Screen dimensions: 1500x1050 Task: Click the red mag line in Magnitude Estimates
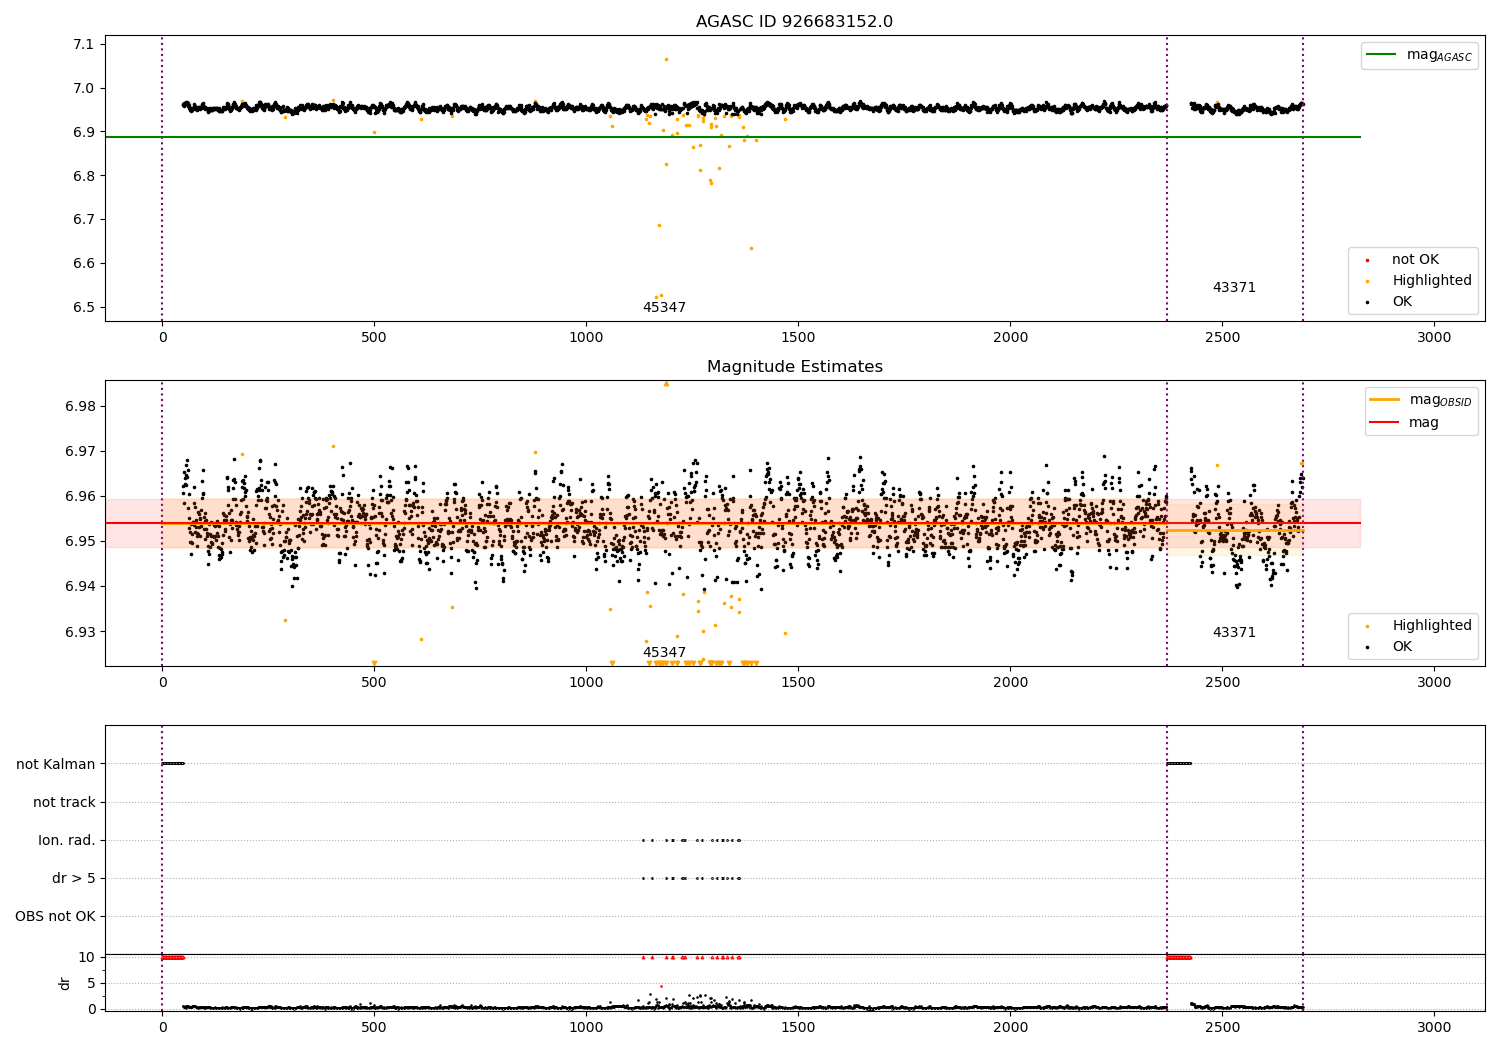click(732, 523)
